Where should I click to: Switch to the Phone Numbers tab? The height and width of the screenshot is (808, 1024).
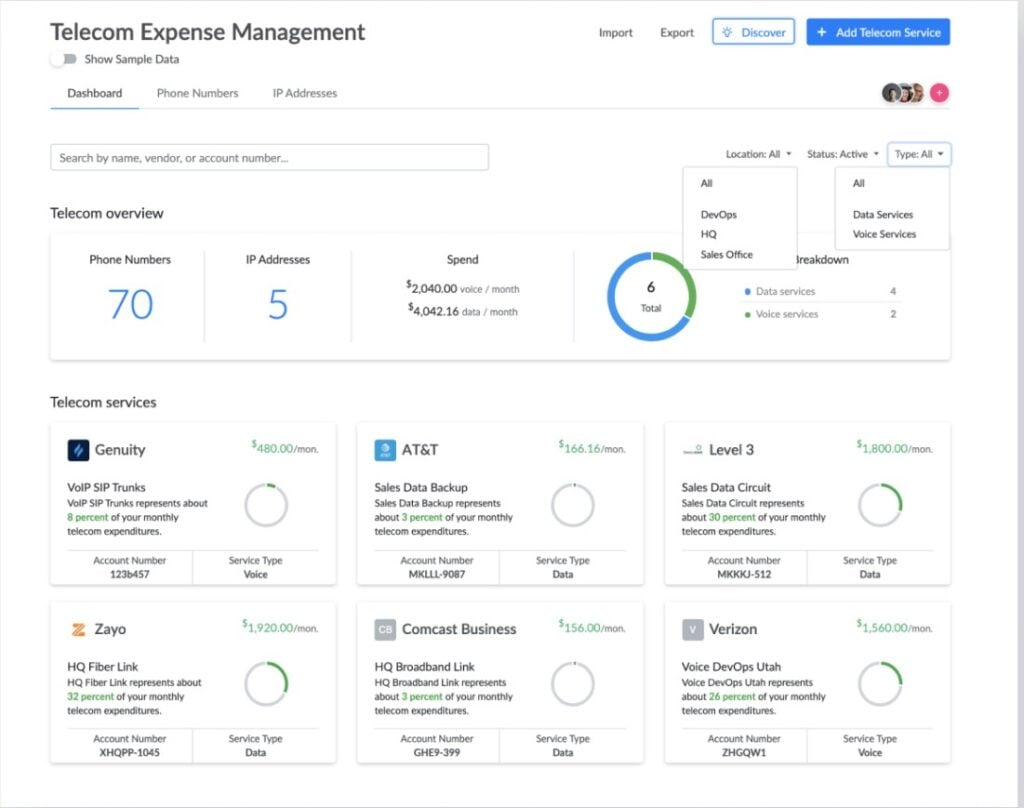pyautogui.click(x=197, y=93)
